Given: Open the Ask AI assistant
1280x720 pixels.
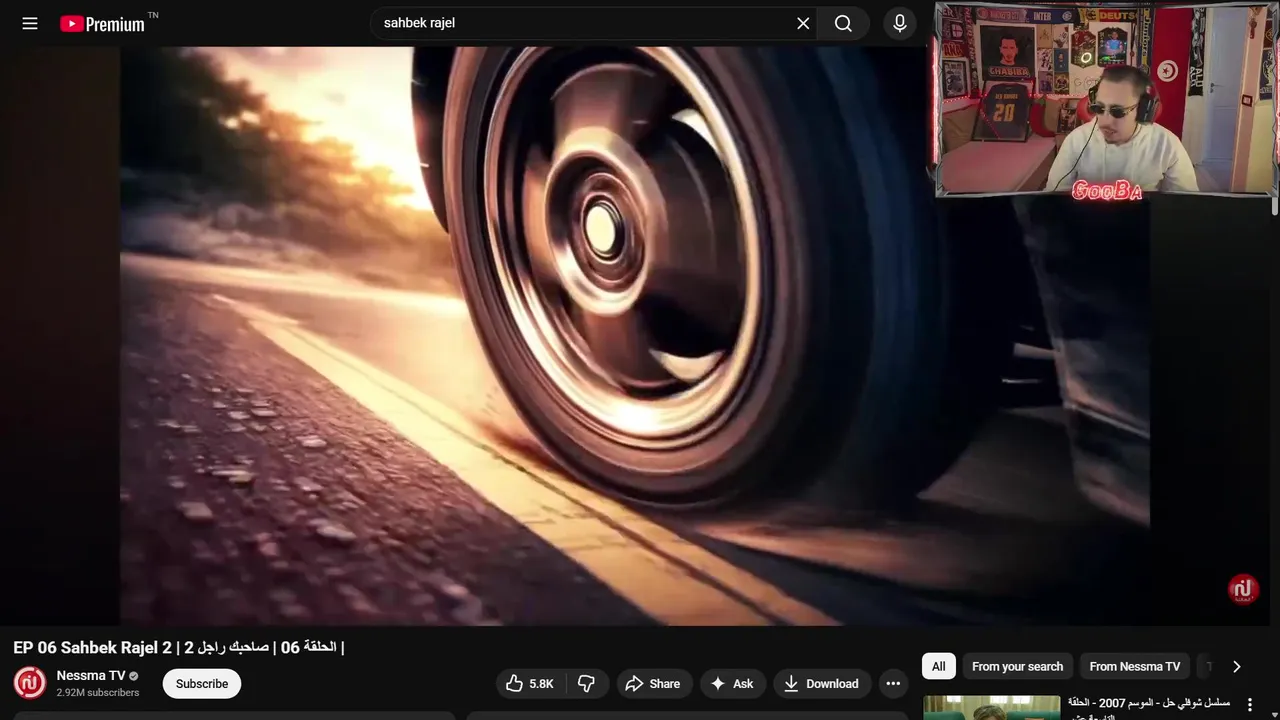Looking at the screenshot, I should click(x=733, y=684).
